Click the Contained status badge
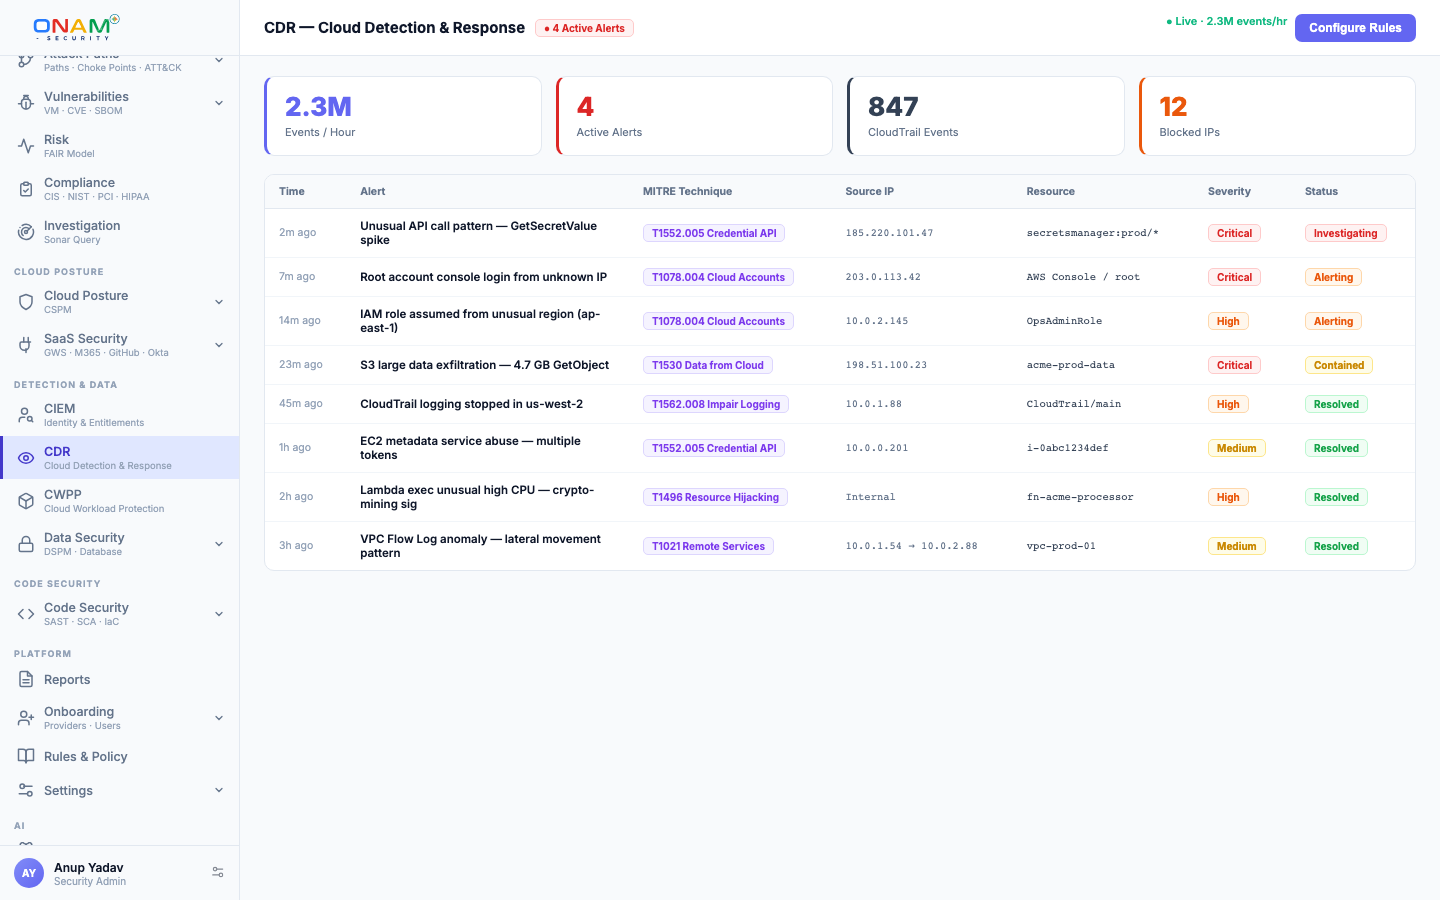The height and width of the screenshot is (900, 1440). (1339, 365)
